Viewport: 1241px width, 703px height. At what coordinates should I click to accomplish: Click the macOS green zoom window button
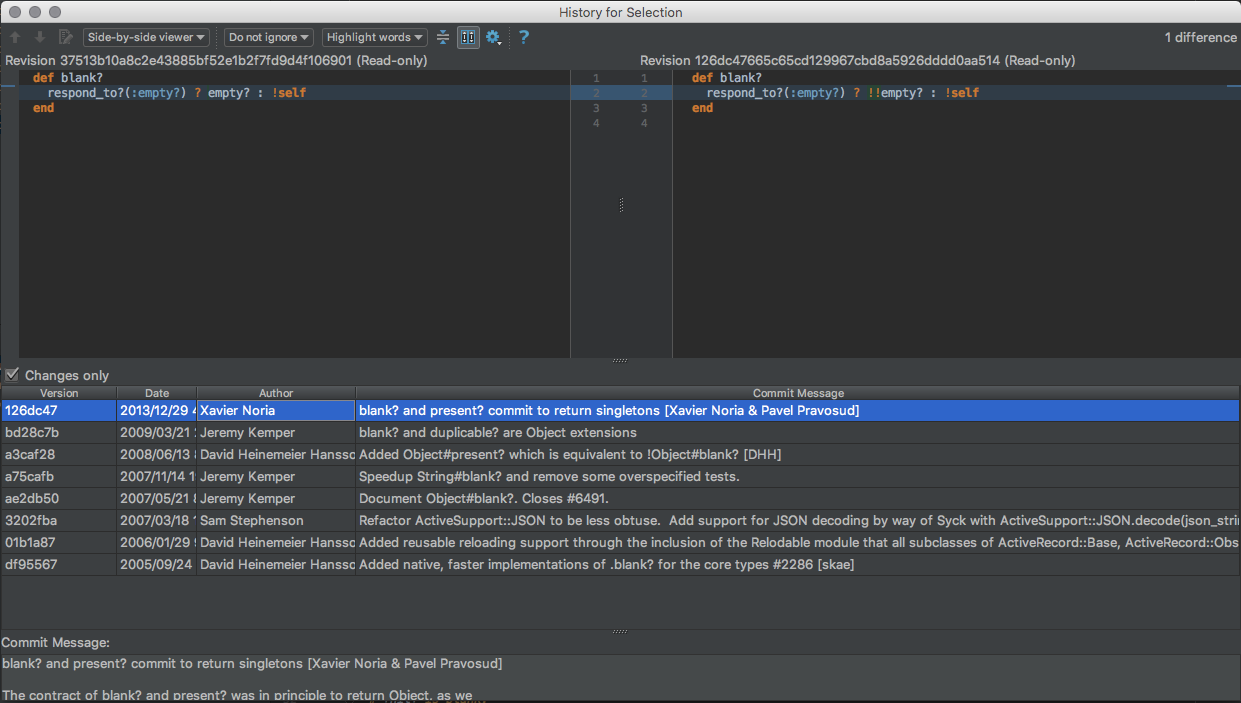coord(53,12)
